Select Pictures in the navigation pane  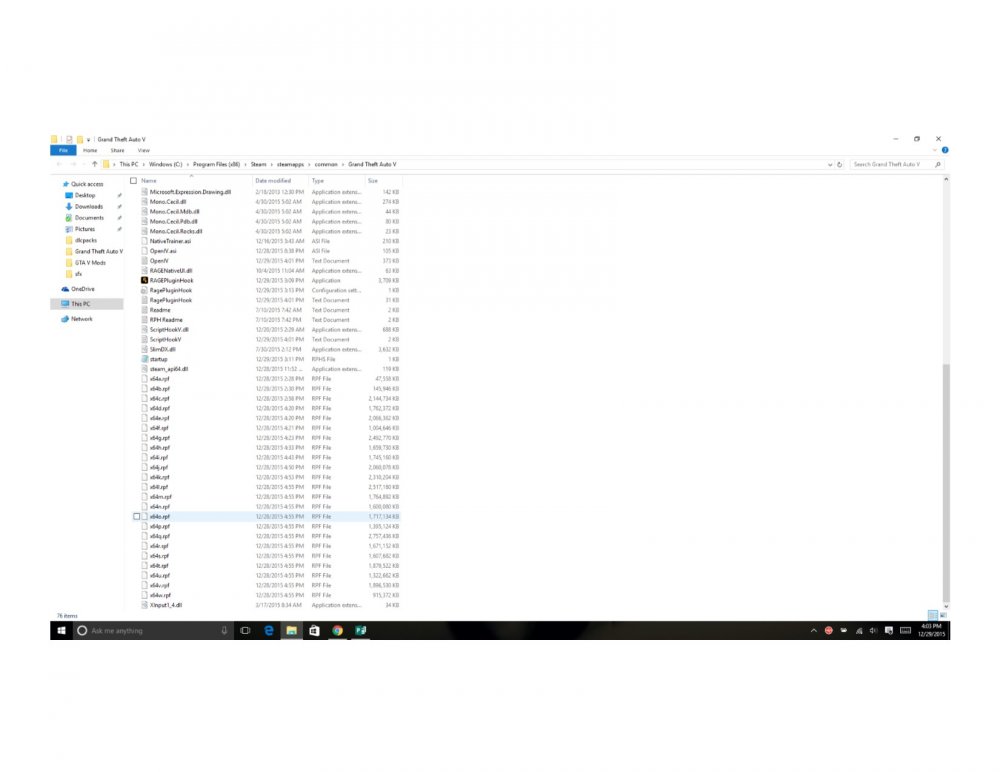point(85,229)
